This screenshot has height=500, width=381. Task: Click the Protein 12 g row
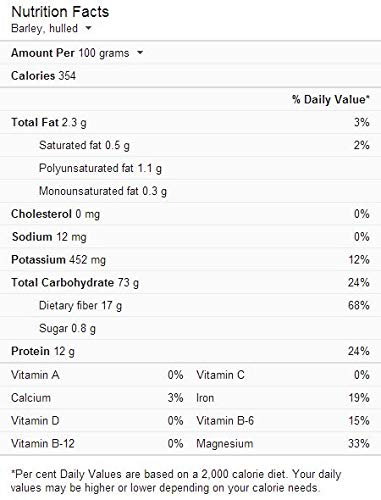coord(190,351)
